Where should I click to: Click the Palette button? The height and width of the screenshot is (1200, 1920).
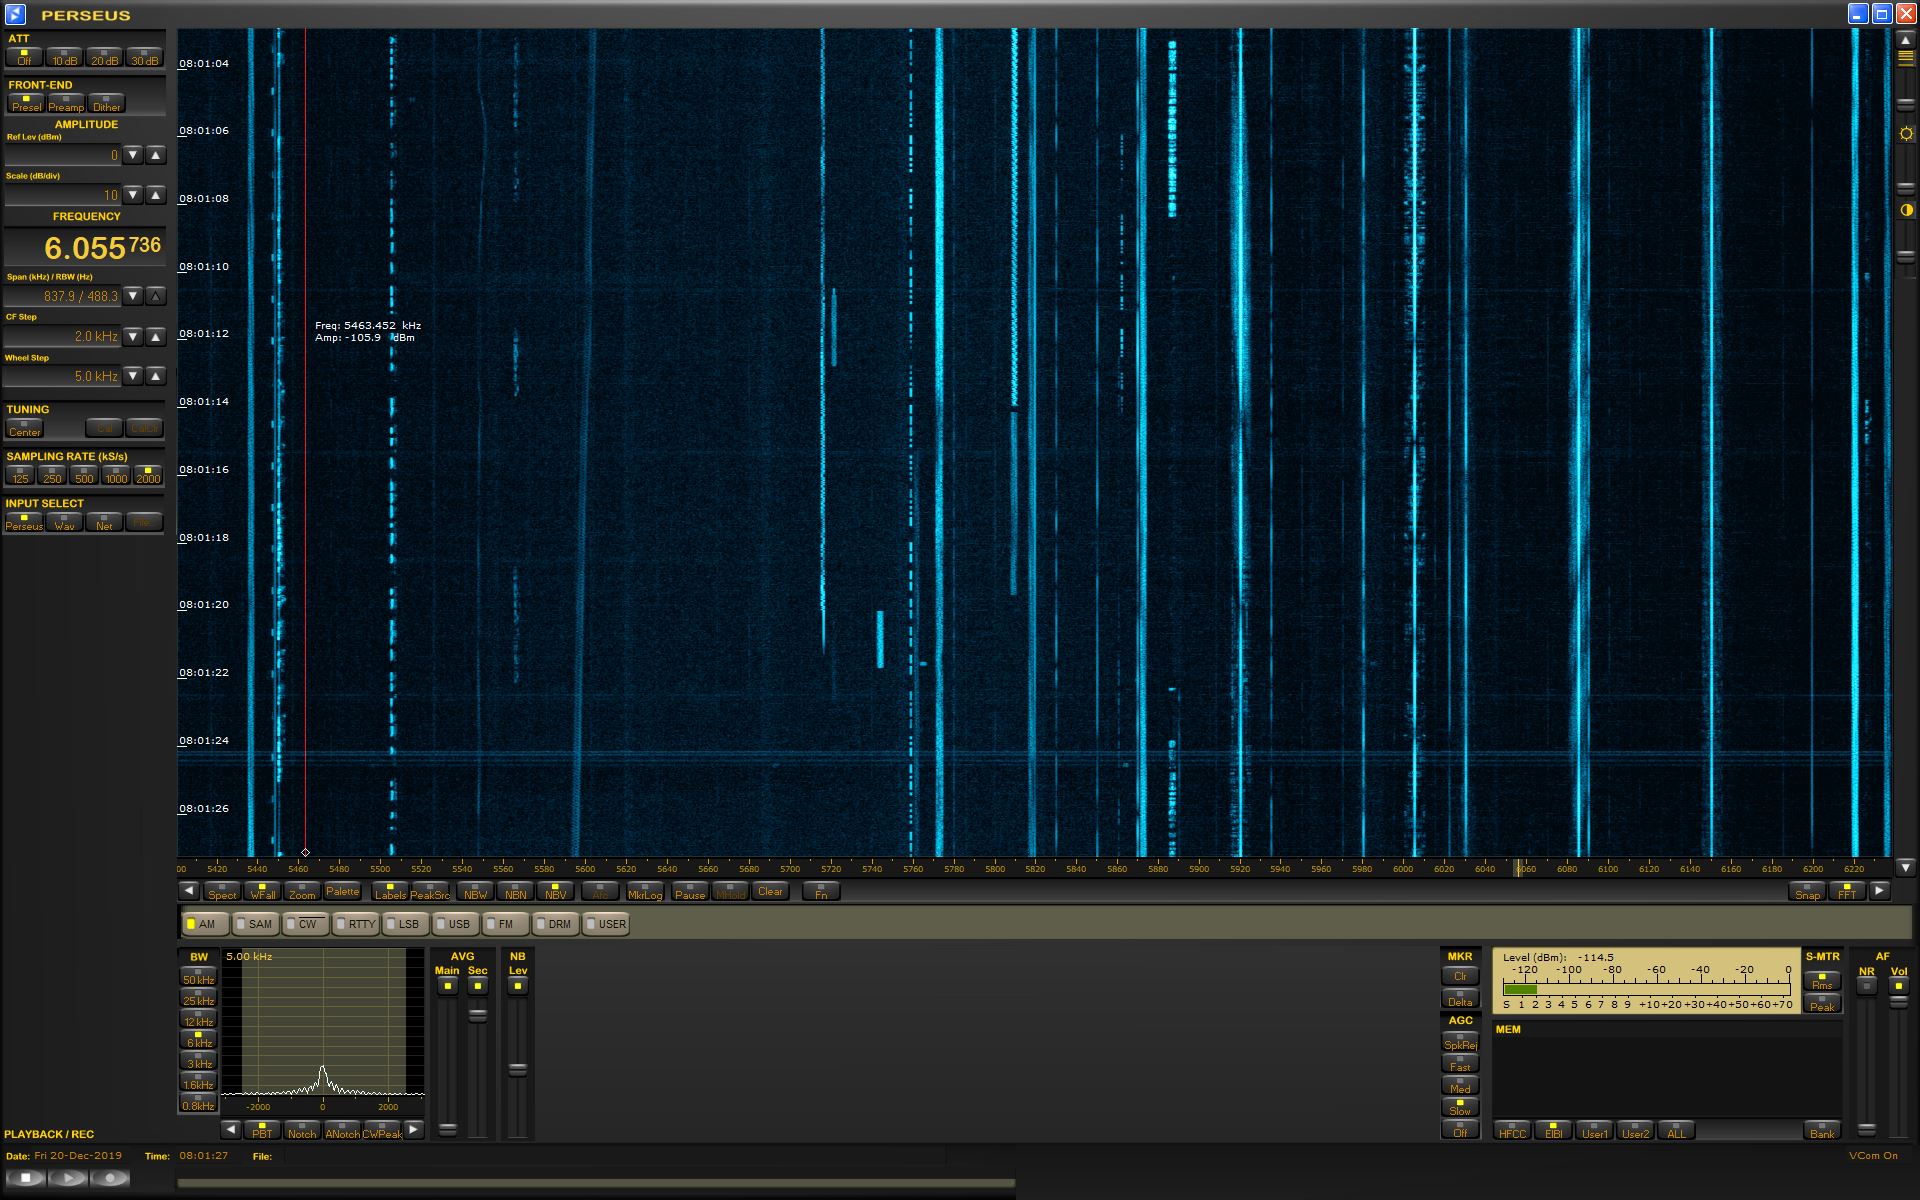point(342,891)
